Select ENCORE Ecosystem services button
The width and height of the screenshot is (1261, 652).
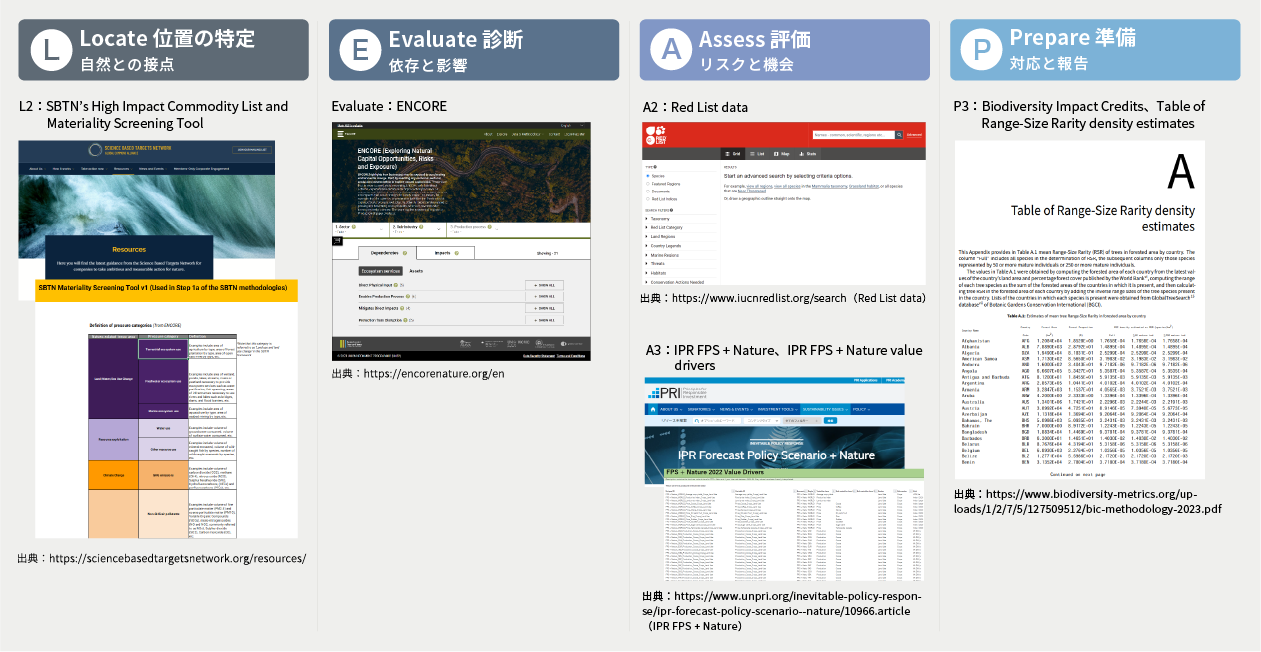(x=380, y=271)
